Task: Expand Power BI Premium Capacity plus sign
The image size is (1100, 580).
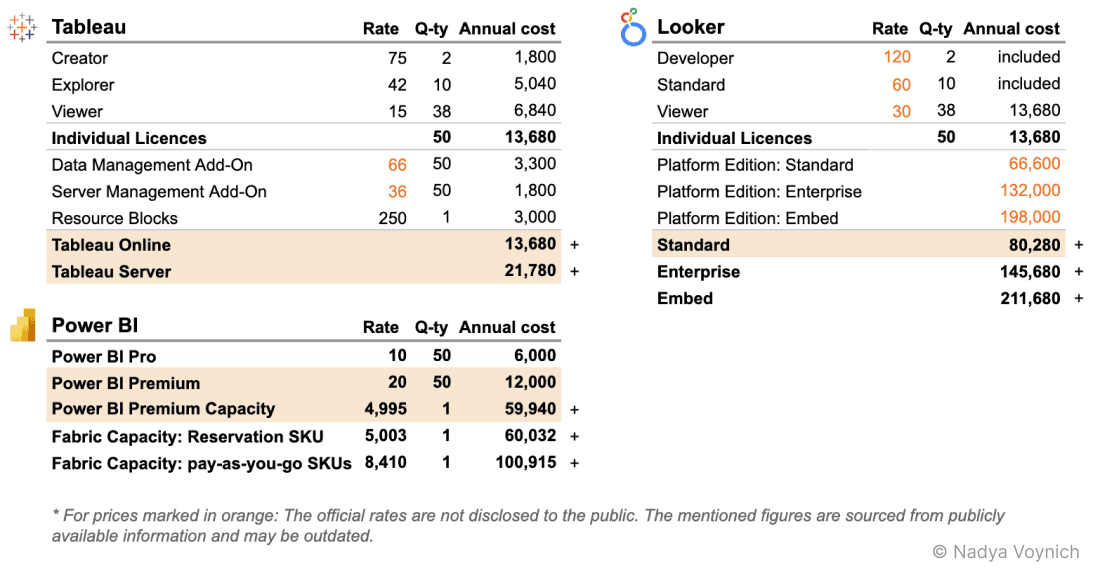Action: tap(574, 409)
